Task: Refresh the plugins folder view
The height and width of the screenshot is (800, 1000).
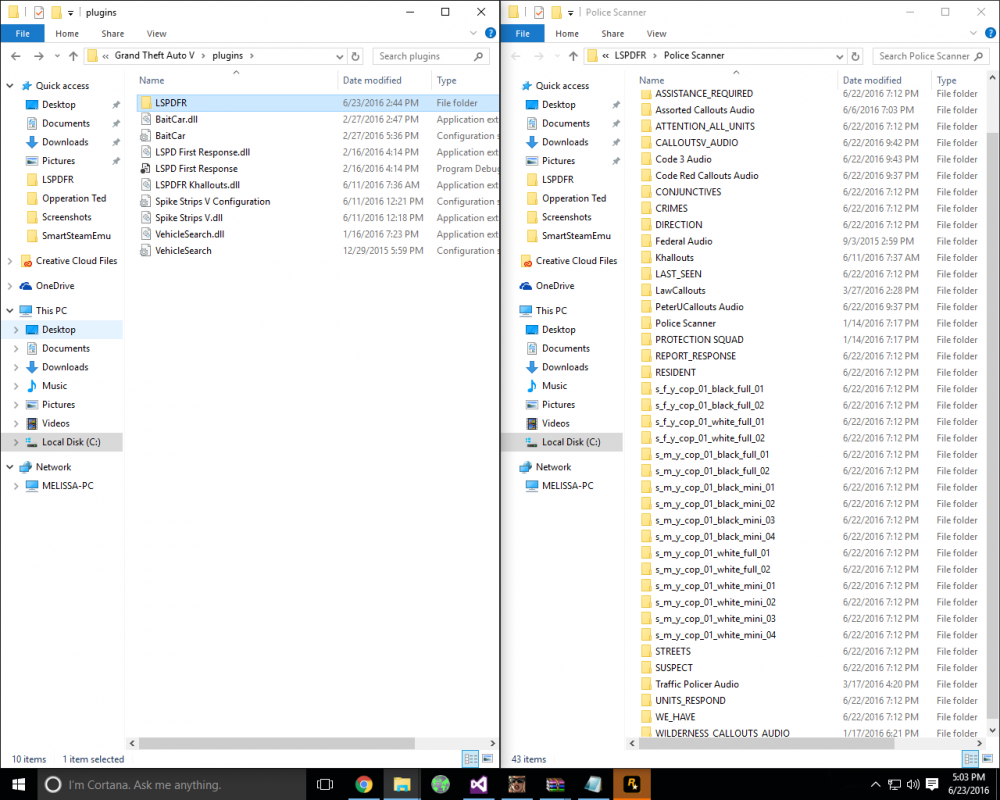Action: (x=355, y=56)
